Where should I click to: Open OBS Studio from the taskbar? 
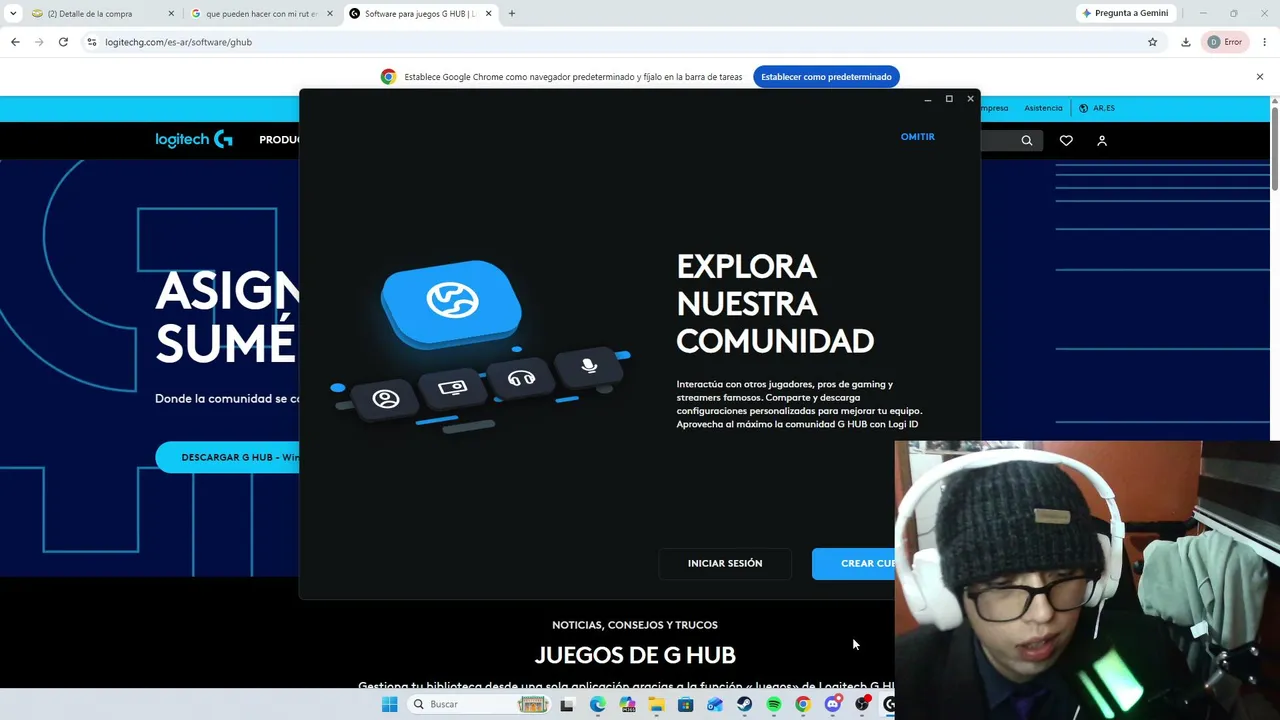[x=861, y=704]
